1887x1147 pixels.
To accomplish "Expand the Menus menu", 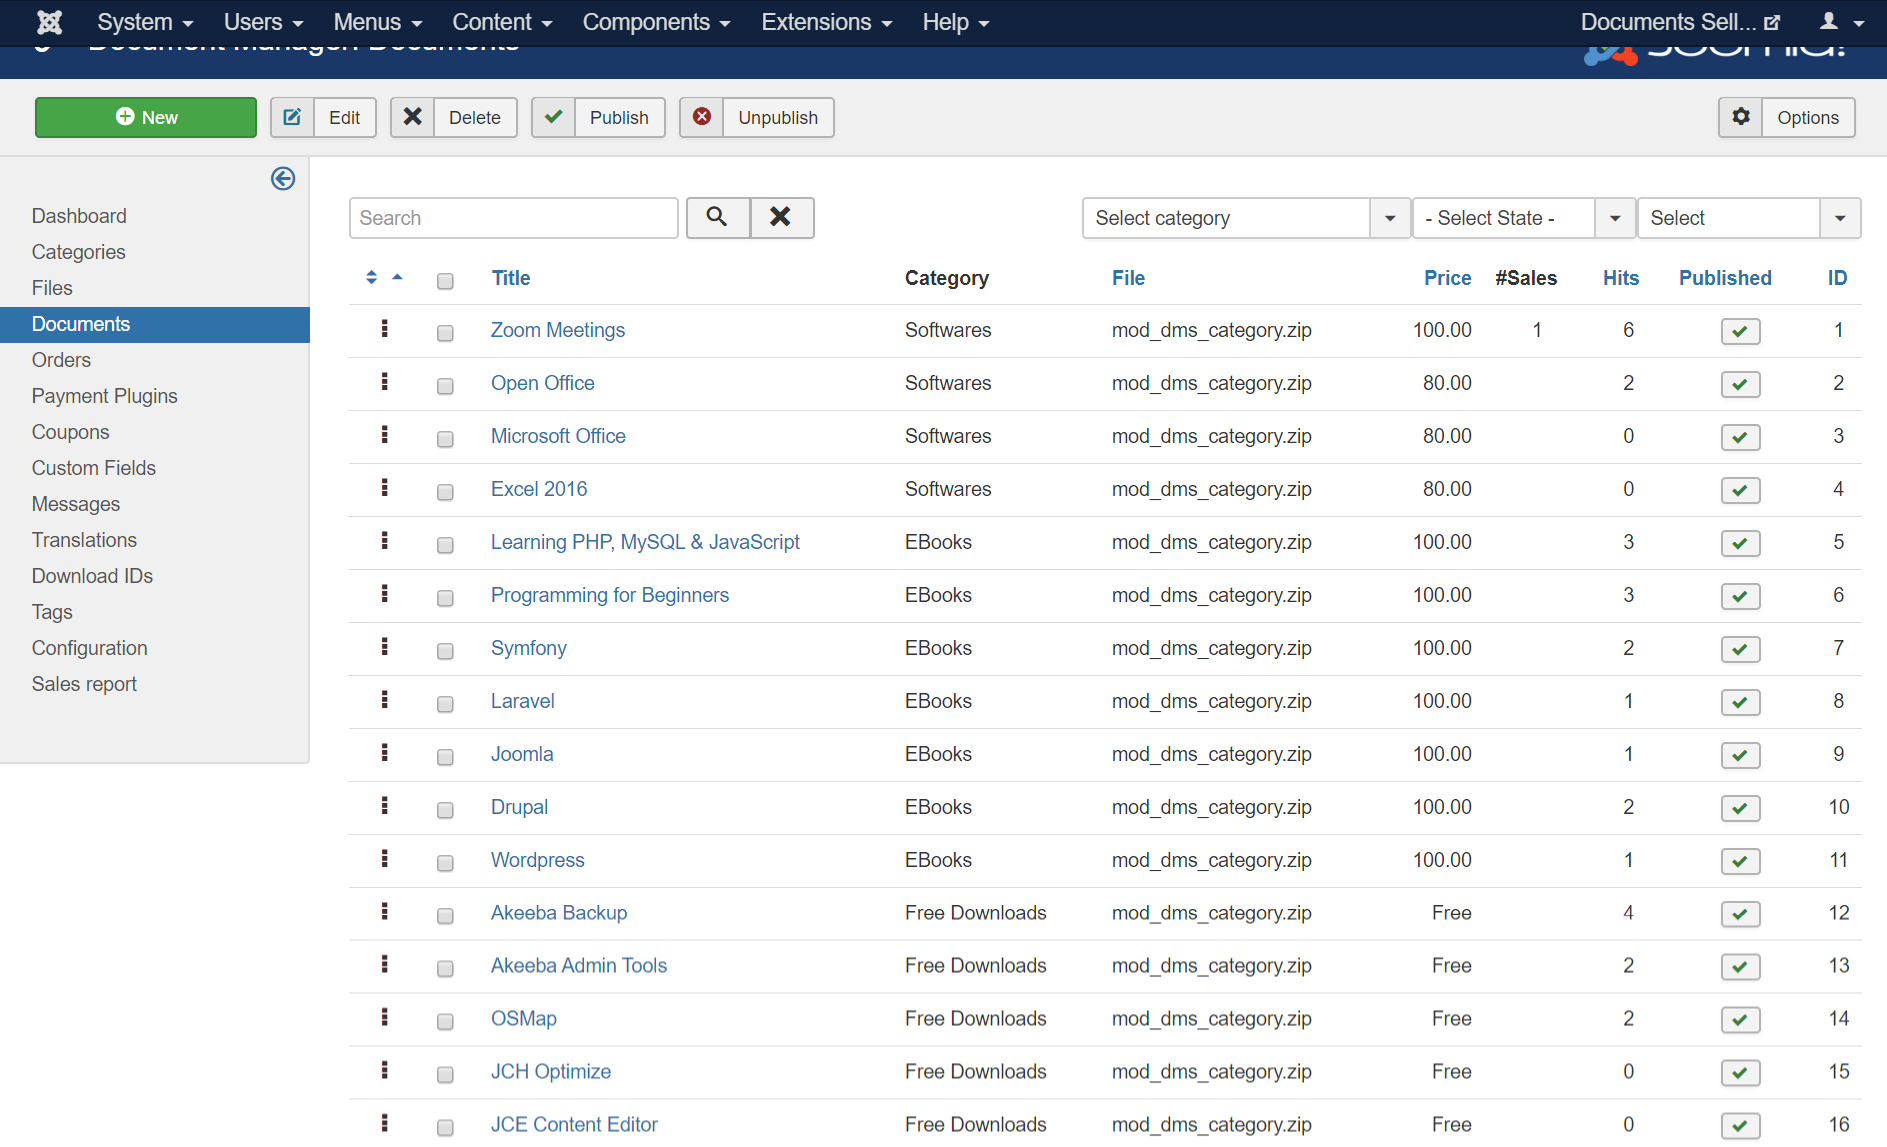I will pyautogui.click(x=378, y=22).
